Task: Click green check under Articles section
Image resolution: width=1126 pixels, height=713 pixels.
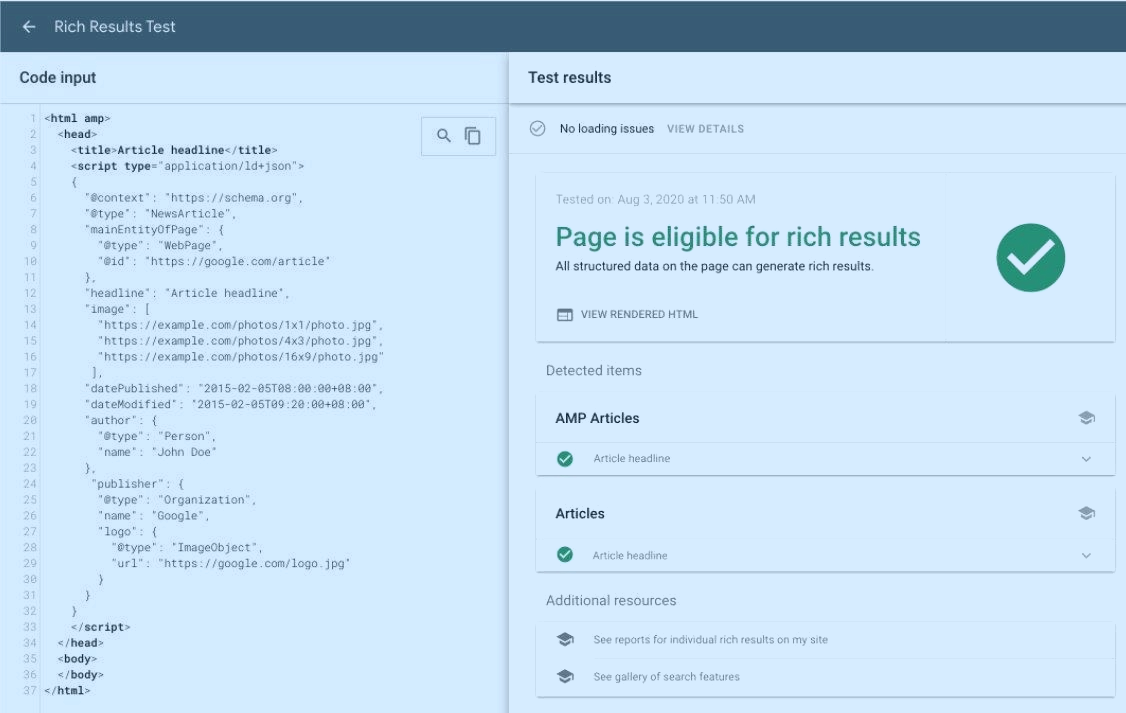Action: point(565,555)
